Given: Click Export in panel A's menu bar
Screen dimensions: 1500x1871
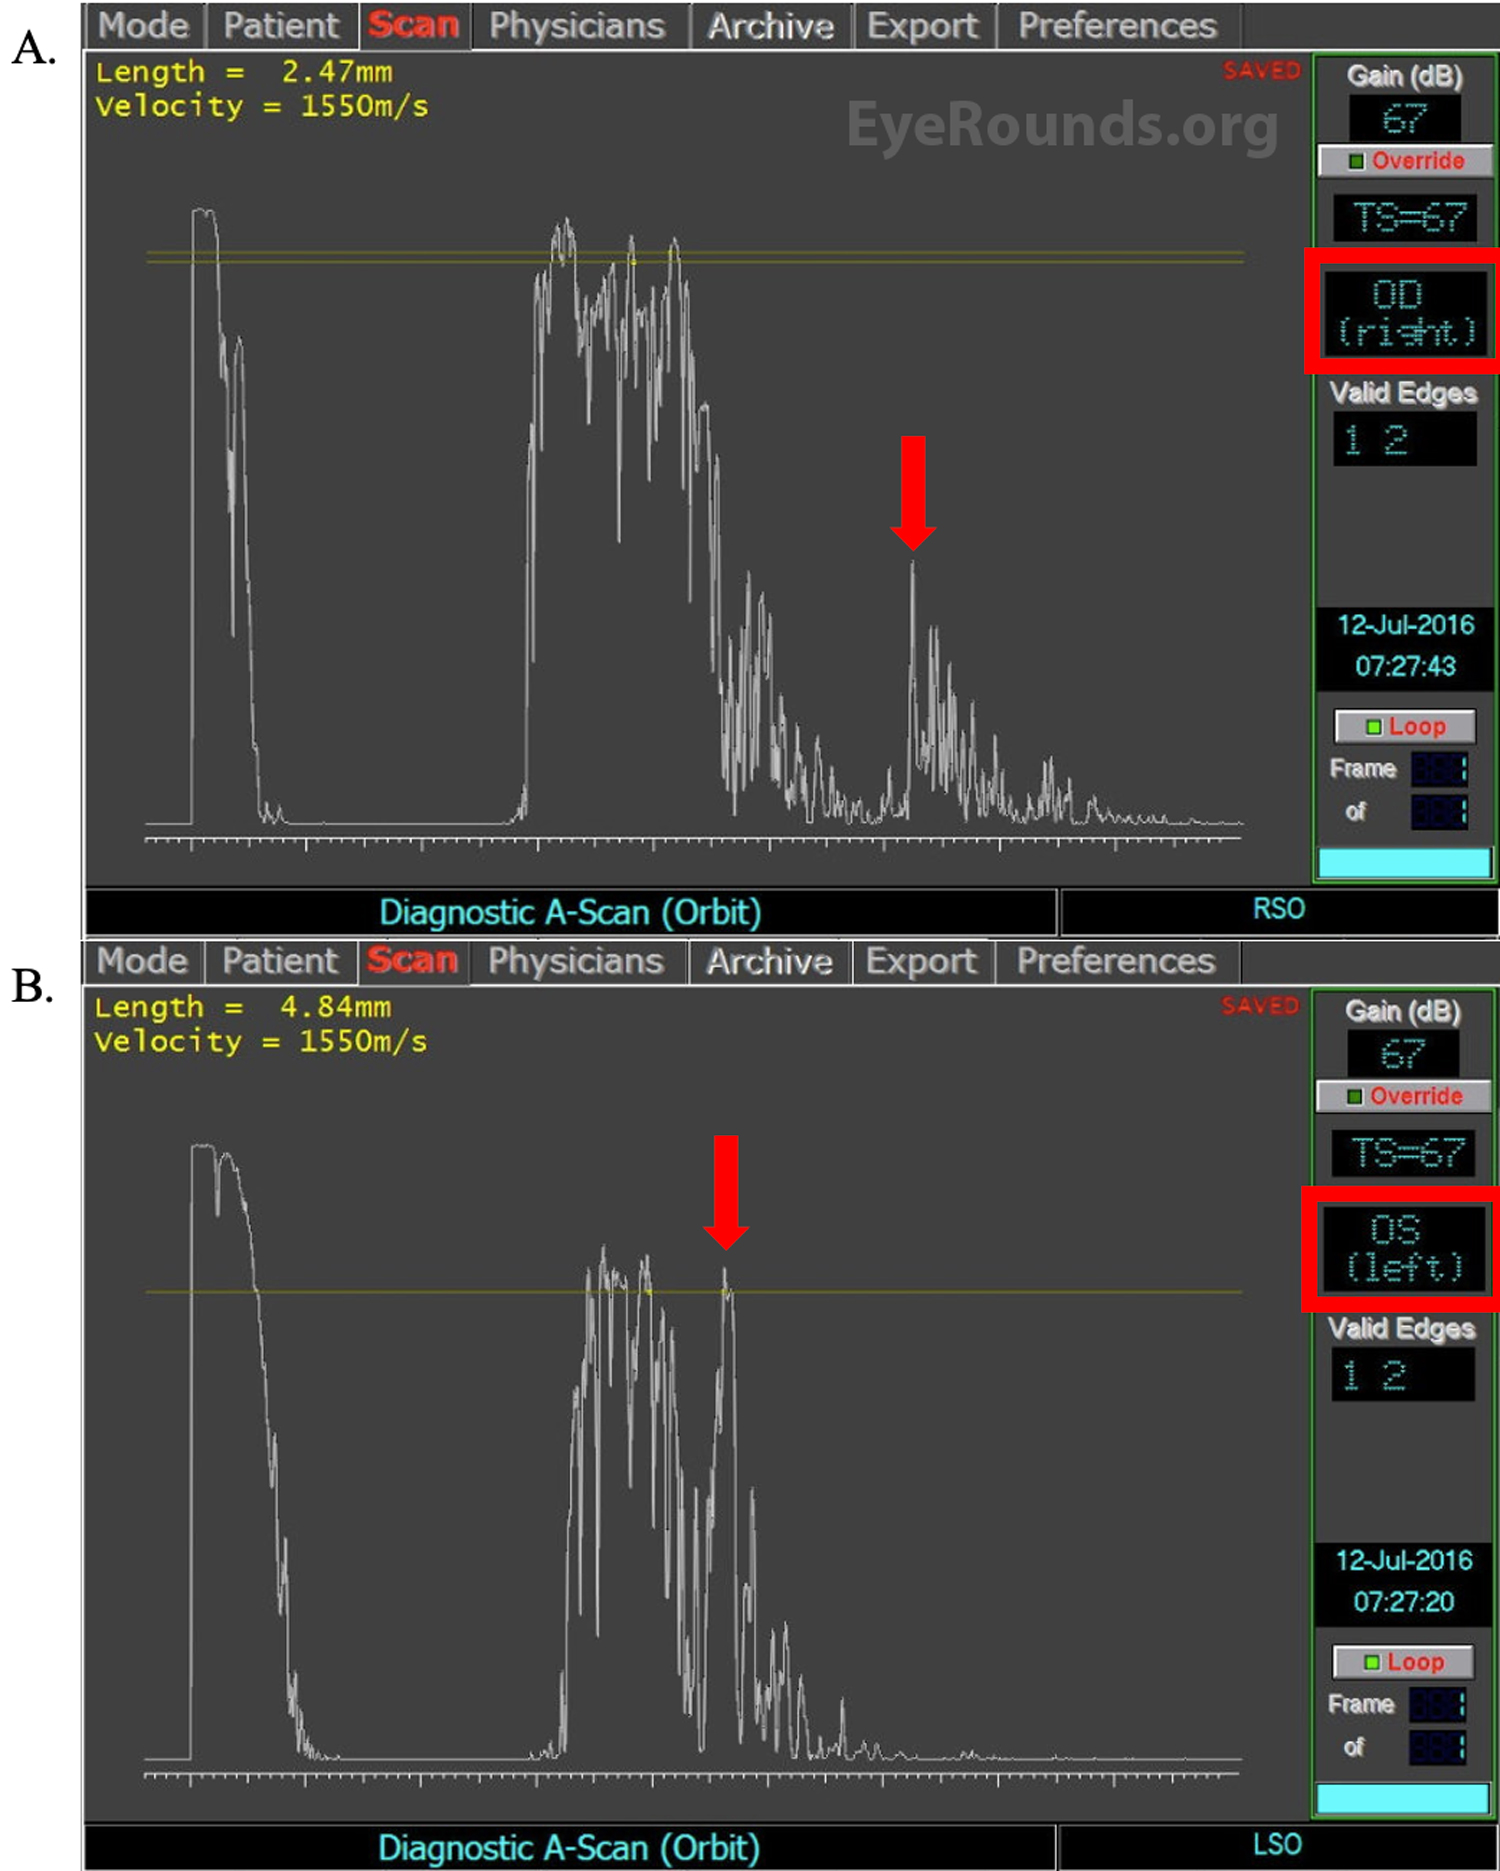Looking at the screenshot, I should point(922,26).
